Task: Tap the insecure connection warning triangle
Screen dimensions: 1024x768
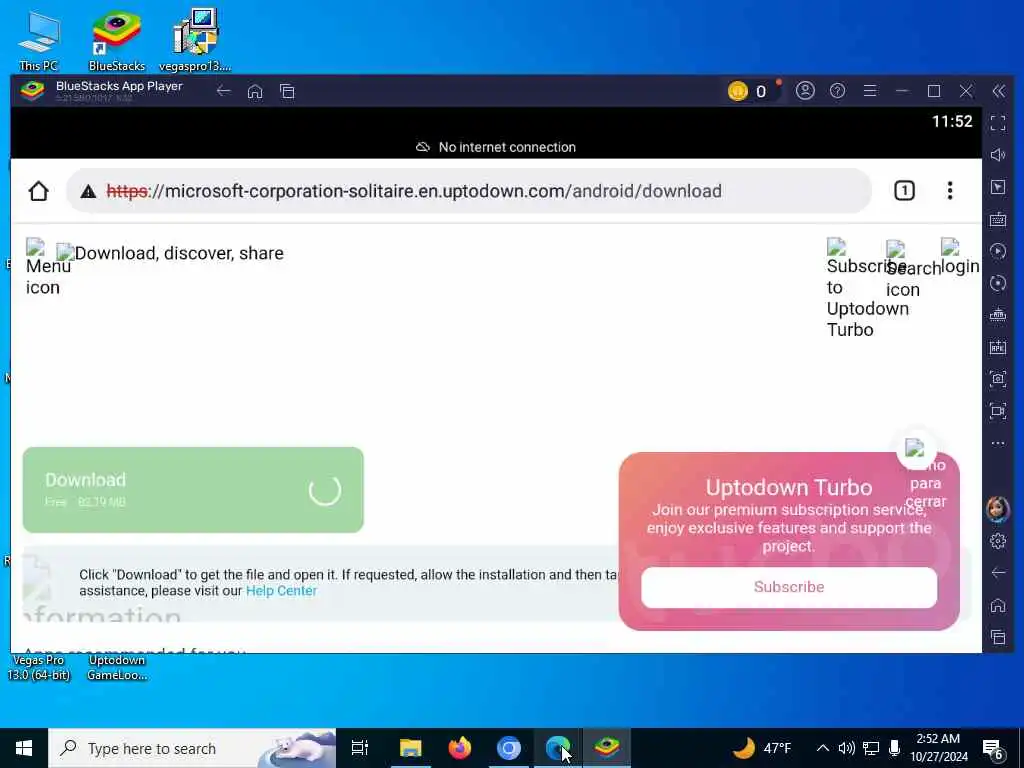Action: [x=88, y=191]
